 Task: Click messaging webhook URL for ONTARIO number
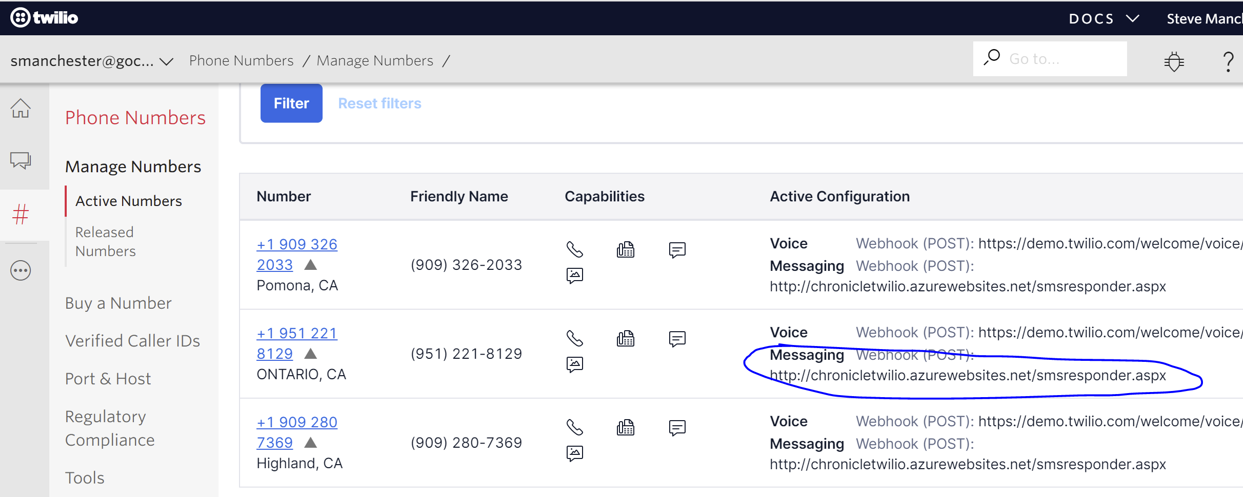(x=968, y=375)
